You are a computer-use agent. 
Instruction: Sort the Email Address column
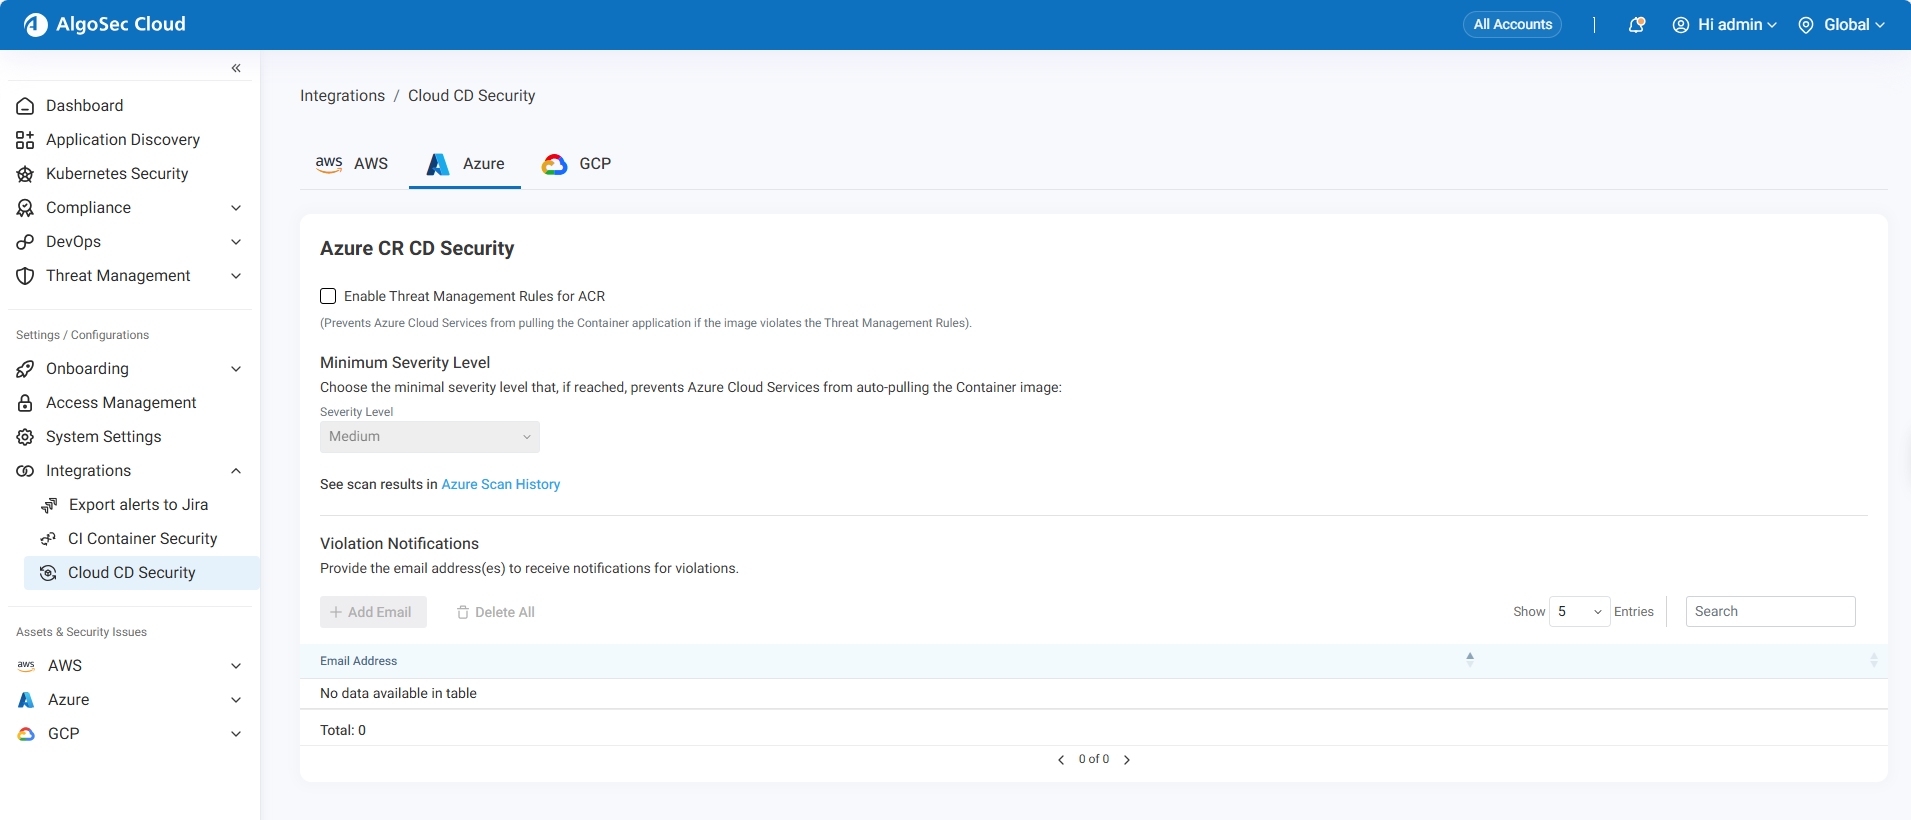click(1469, 660)
